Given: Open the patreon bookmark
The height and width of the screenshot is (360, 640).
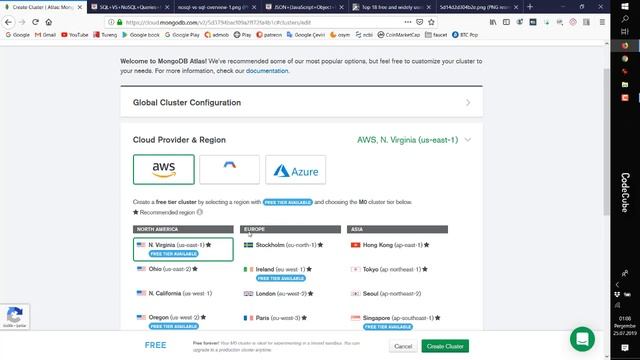Looking at the screenshot, I should [269, 35].
